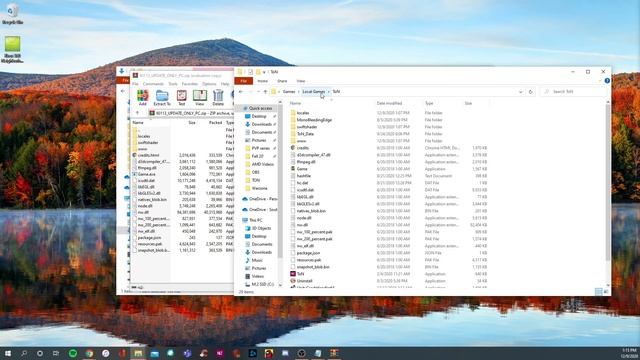Click the Add icon in WinRAR toolbar

click(x=142, y=98)
